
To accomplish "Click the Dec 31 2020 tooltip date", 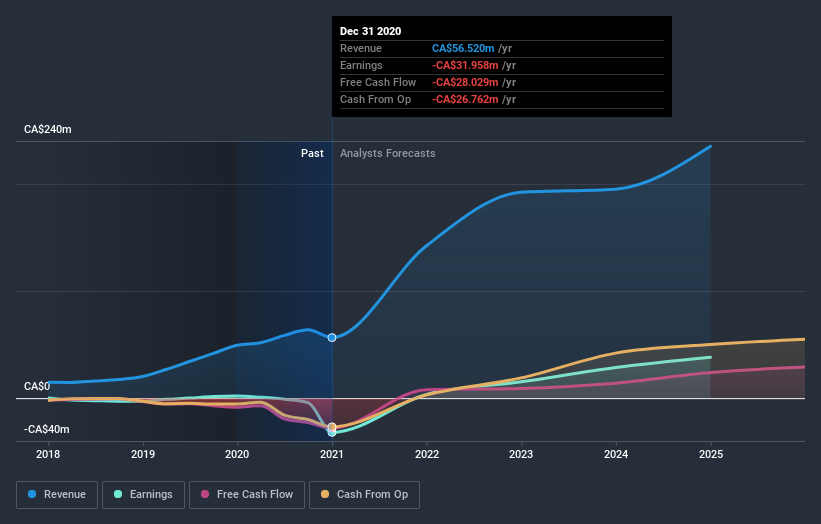I will 370,31.
